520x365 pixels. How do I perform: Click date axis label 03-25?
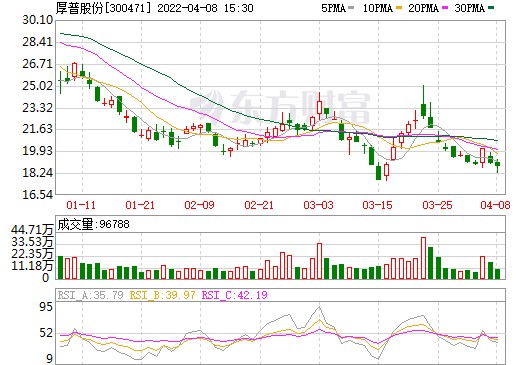point(437,205)
